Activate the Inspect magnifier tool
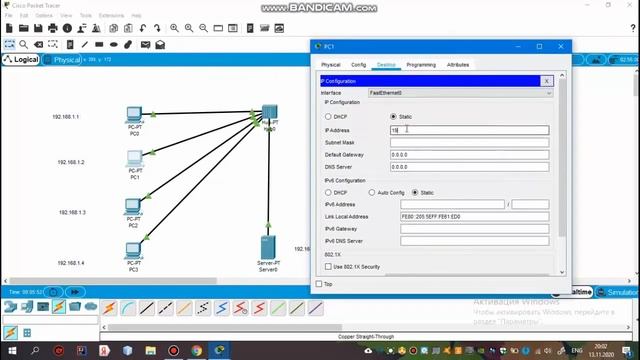The height and width of the screenshot is (360, 640). click(x=24, y=44)
